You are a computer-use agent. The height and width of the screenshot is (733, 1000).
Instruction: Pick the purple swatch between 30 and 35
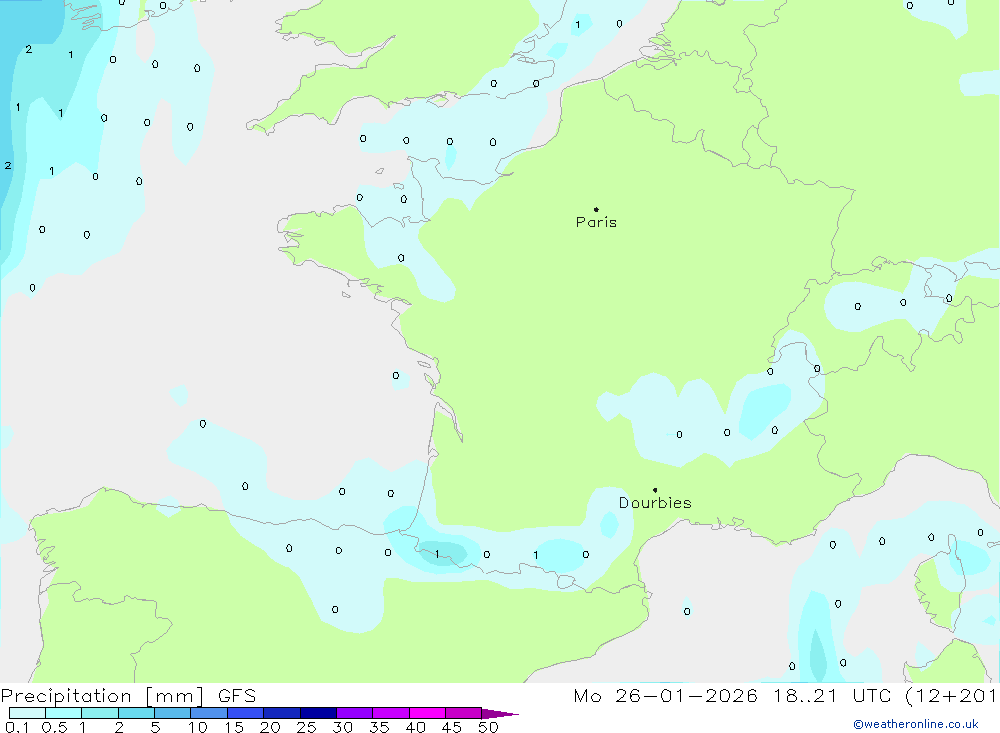[355, 713]
